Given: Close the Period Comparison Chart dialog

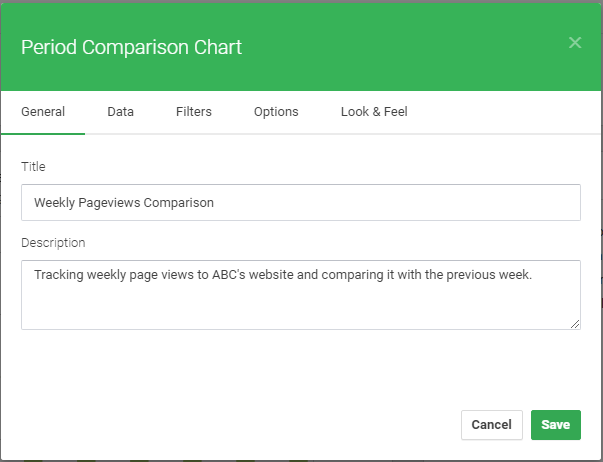Looking at the screenshot, I should point(575,42).
